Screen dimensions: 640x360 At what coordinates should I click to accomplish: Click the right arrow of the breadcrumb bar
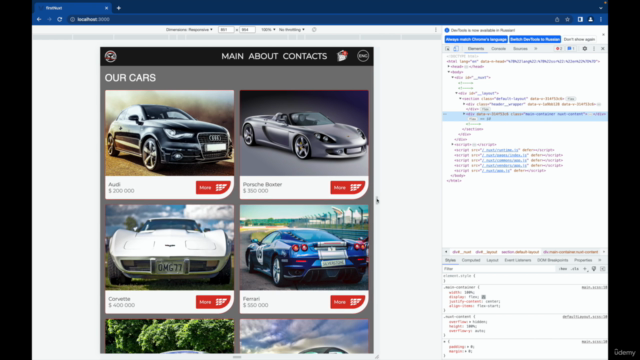(604, 252)
